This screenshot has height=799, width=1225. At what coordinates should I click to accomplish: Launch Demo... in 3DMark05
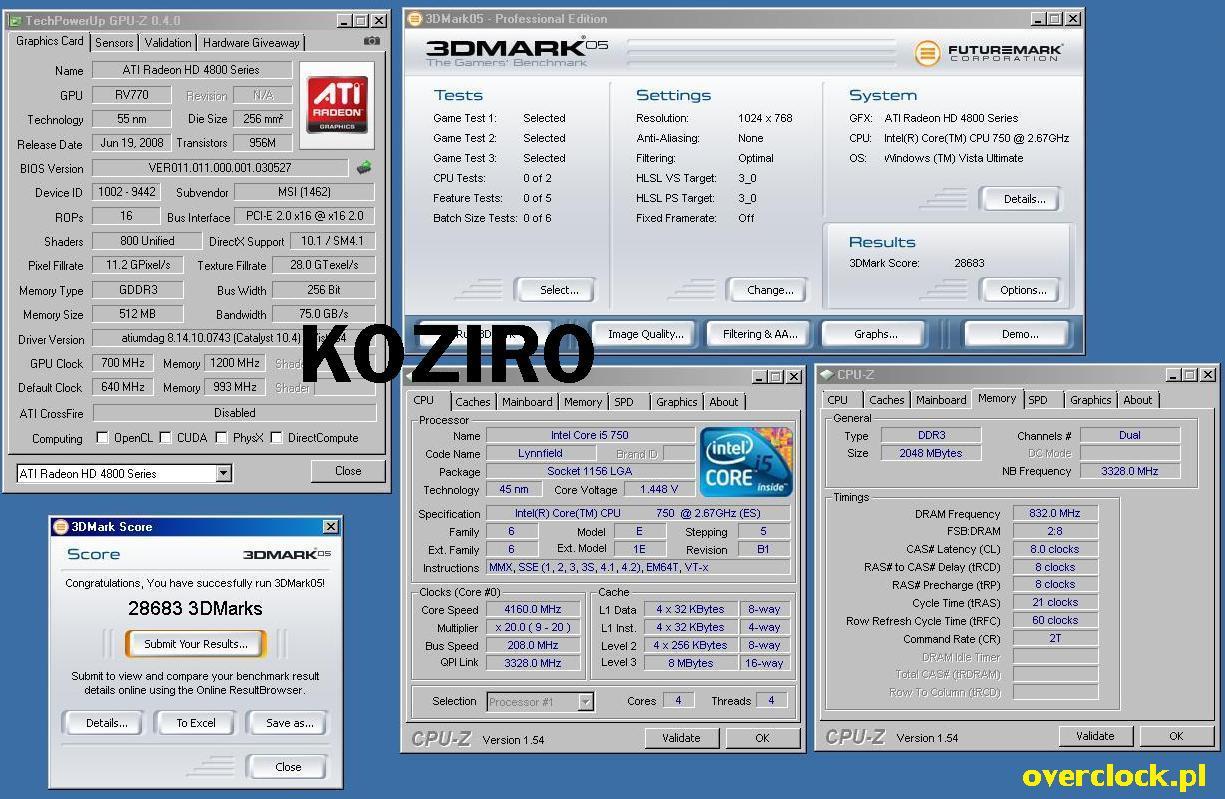(x=1020, y=334)
